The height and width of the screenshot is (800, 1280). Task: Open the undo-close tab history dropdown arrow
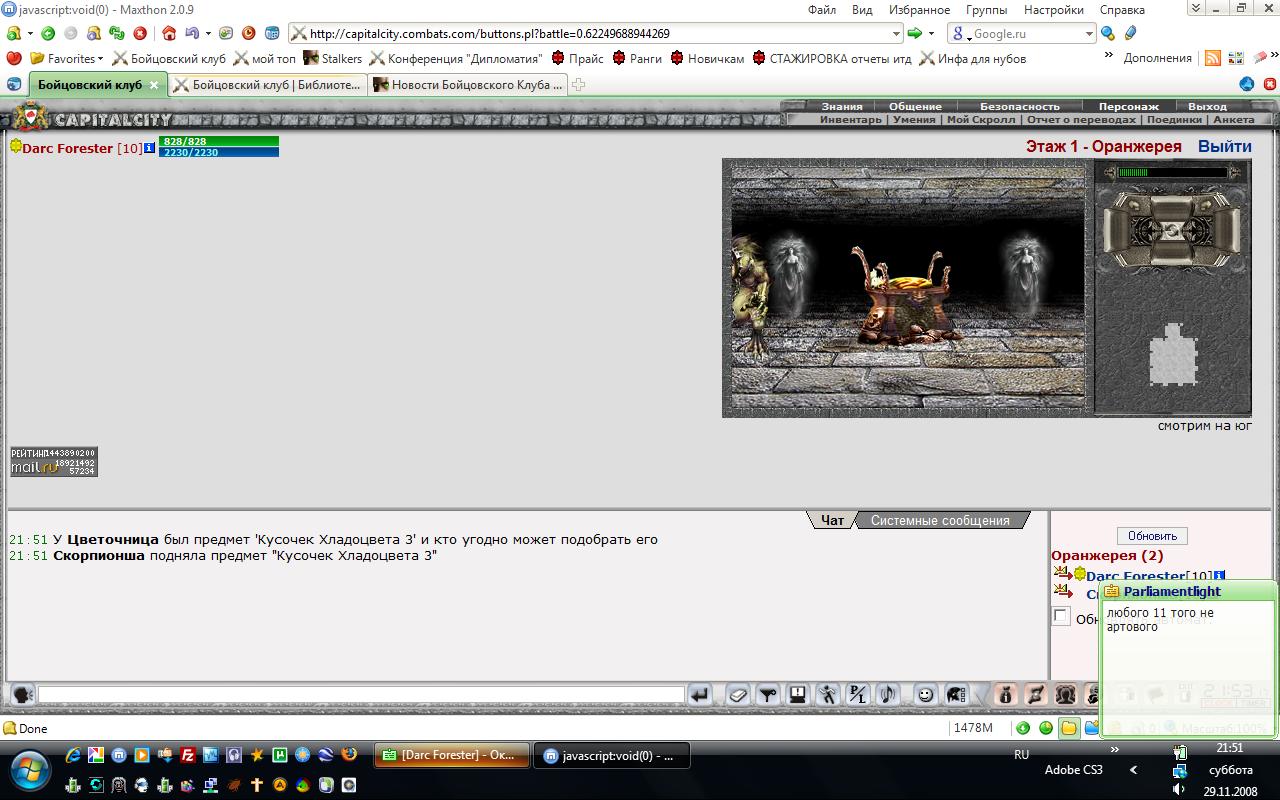[208, 33]
